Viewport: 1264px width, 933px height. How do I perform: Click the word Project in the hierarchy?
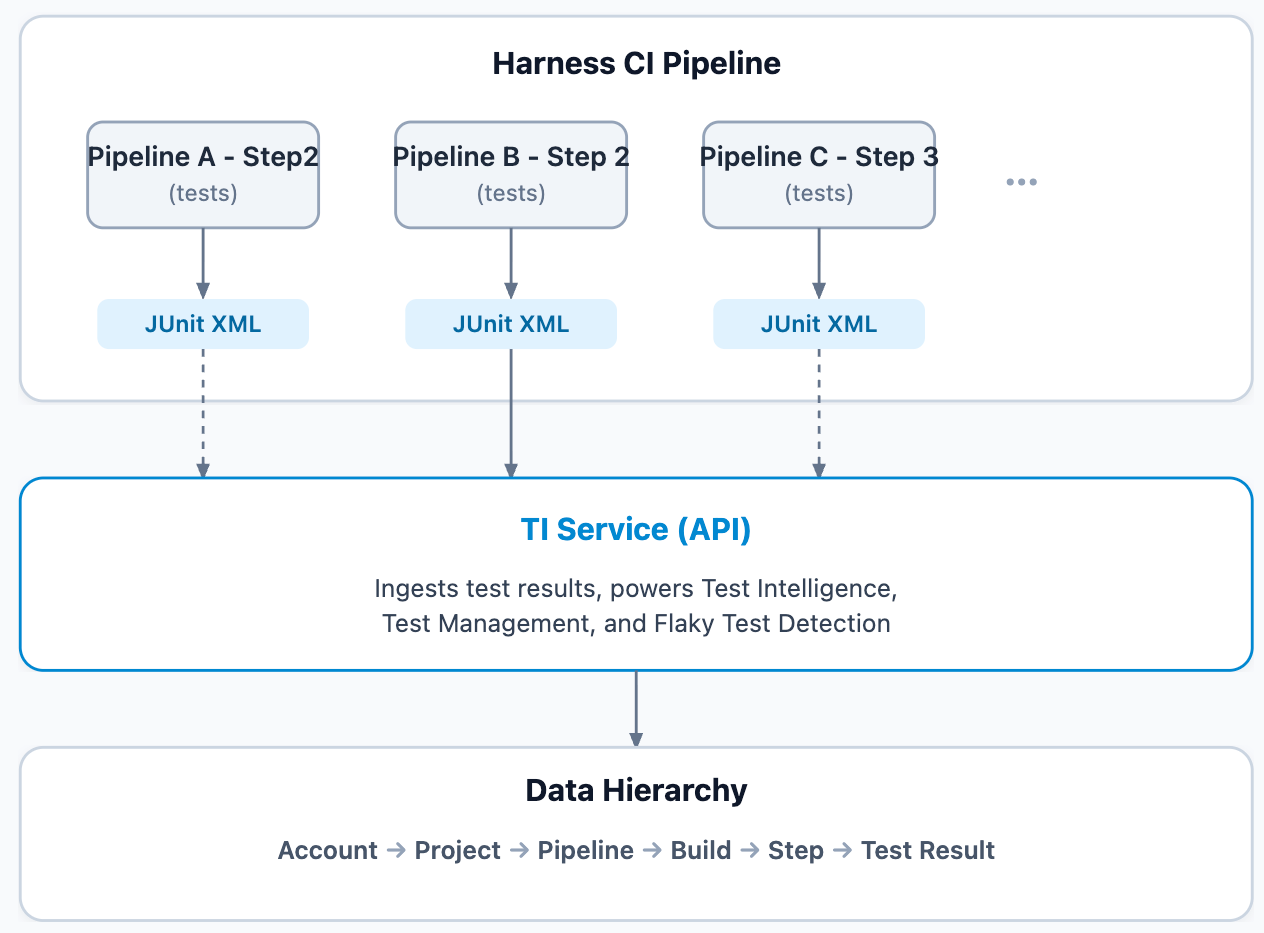pyautogui.click(x=458, y=851)
